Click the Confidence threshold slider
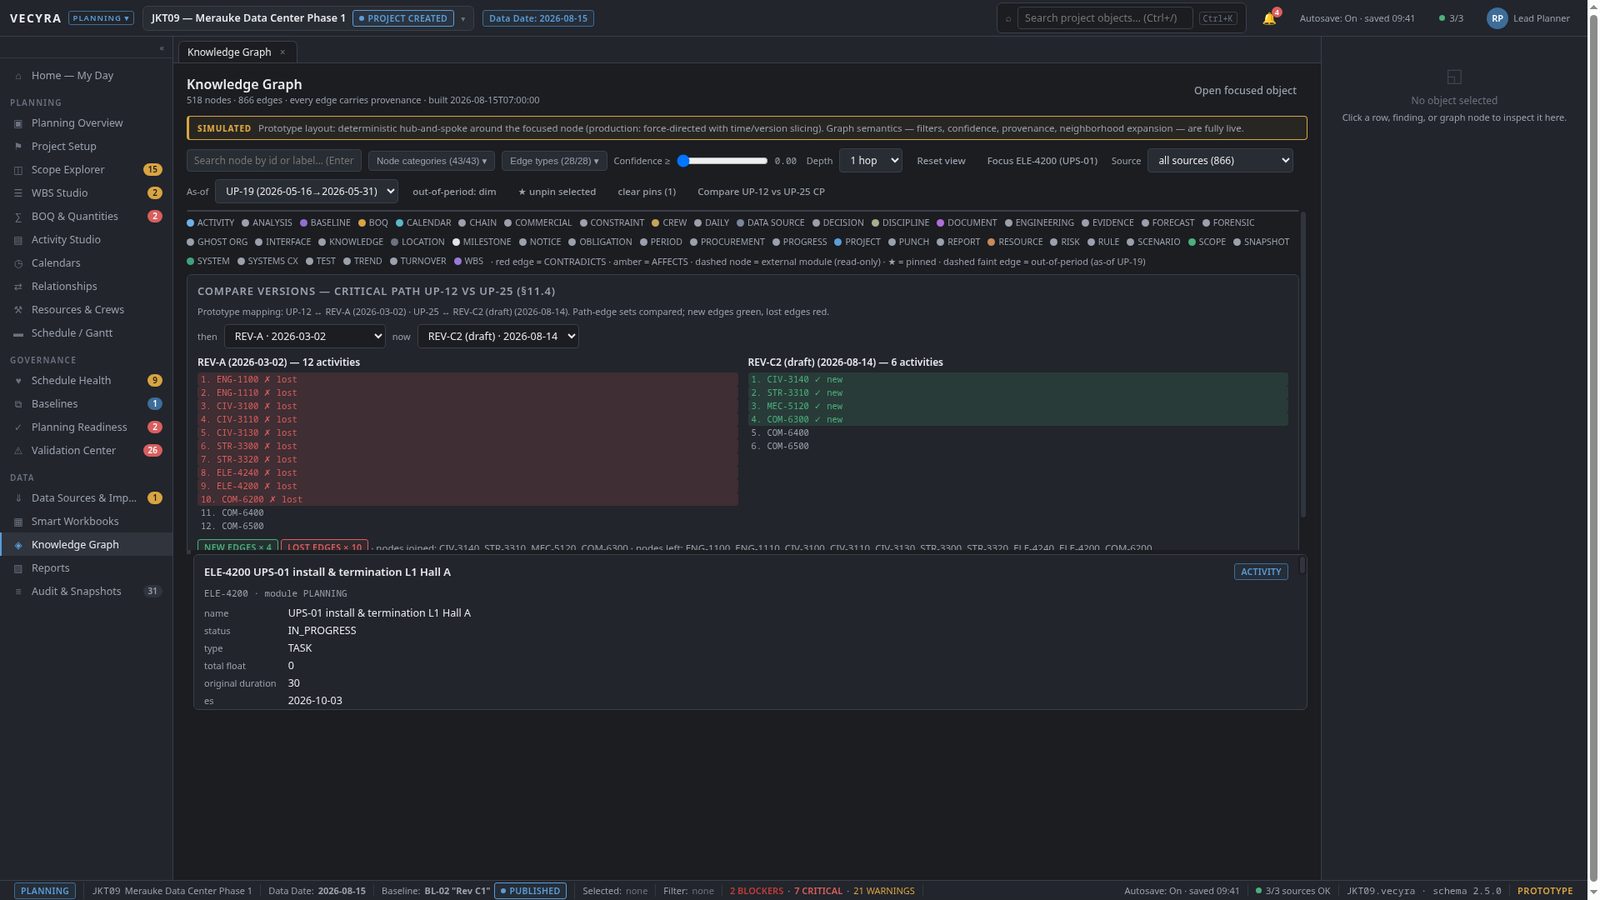 click(x=722, y=161)
